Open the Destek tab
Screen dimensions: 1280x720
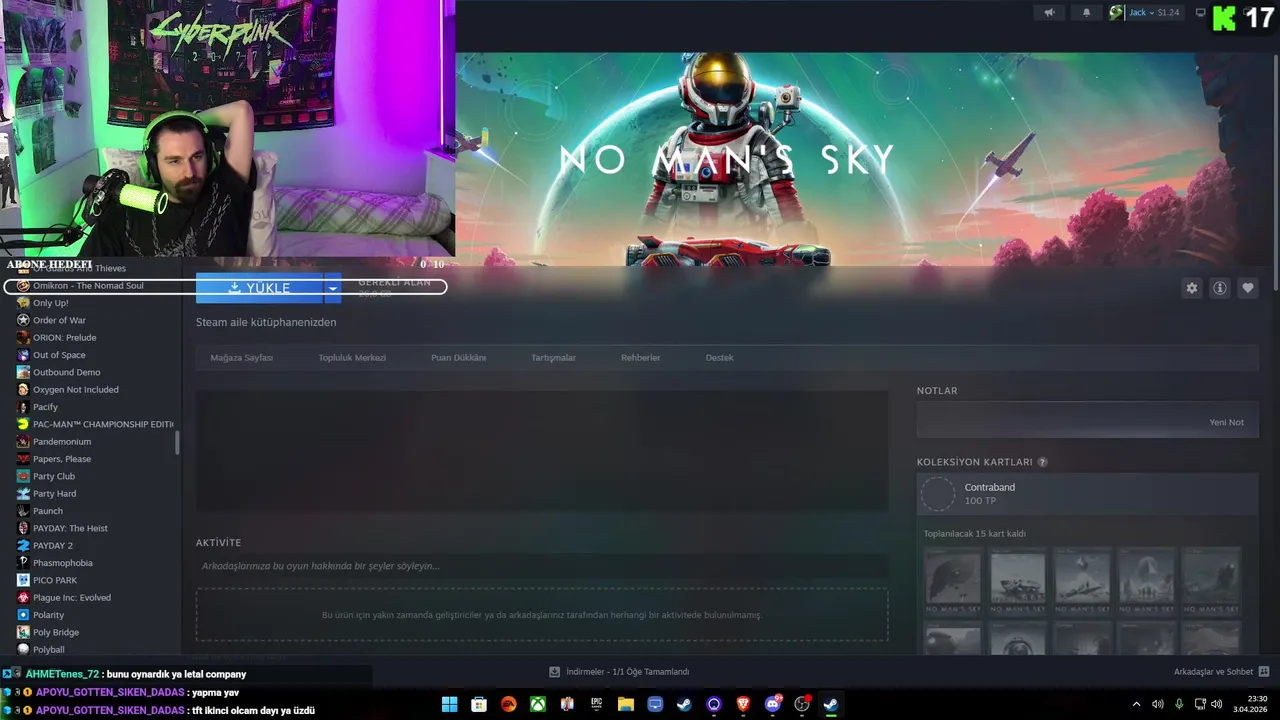pyautogui.click(x=719, y=358)
